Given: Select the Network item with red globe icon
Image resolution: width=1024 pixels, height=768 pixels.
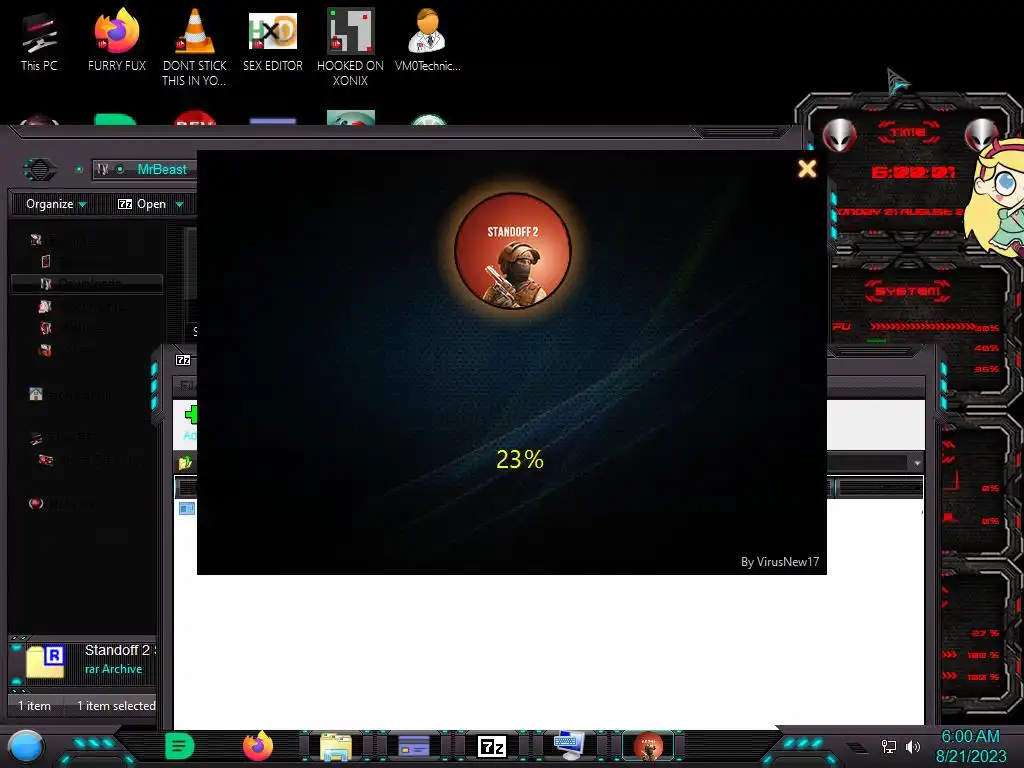Looking at the screenshot, I should click(62, 504).
